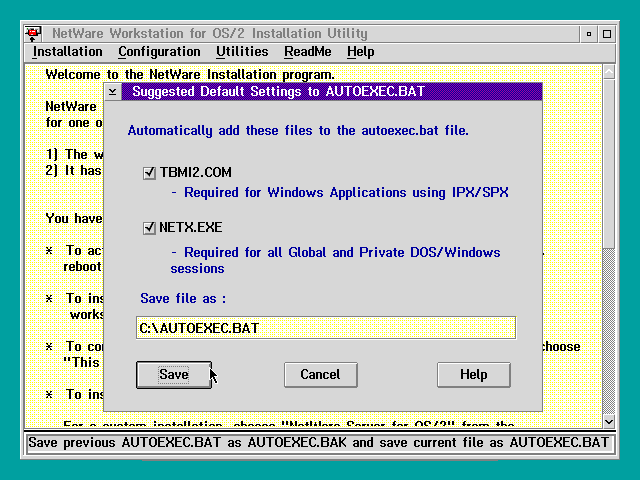Viewport: 640px width, 480px height.
Task: Minimize the NetWare installation window
Action: pyautogui.click(x=589, y=34)
